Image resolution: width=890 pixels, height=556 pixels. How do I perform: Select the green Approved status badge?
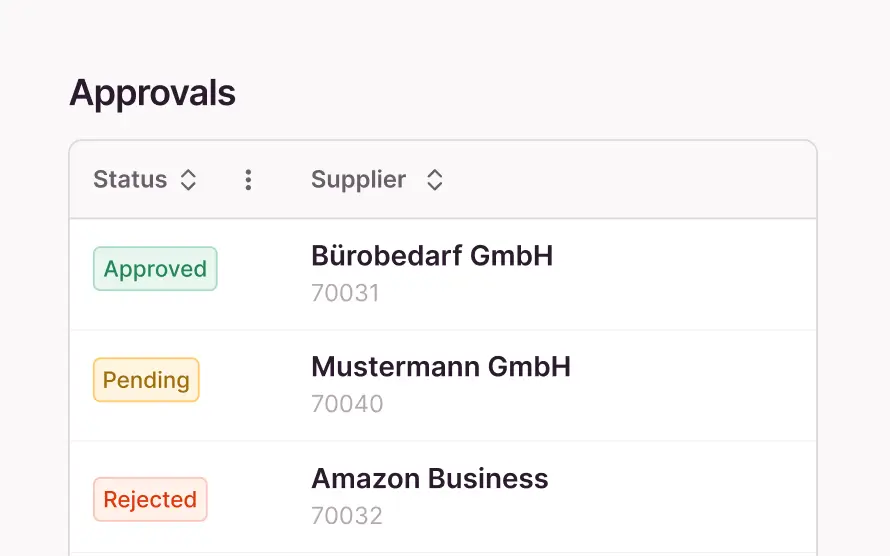[x=155, y=269]
